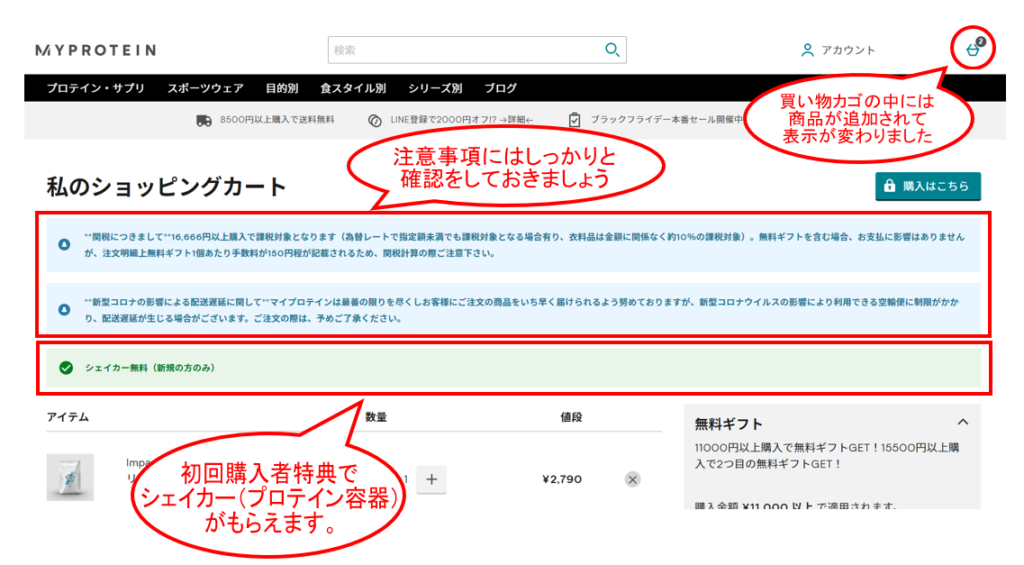Screen dimensions: 1024x565
Task: Open the shopping basket icon
Action: point(973,48)
